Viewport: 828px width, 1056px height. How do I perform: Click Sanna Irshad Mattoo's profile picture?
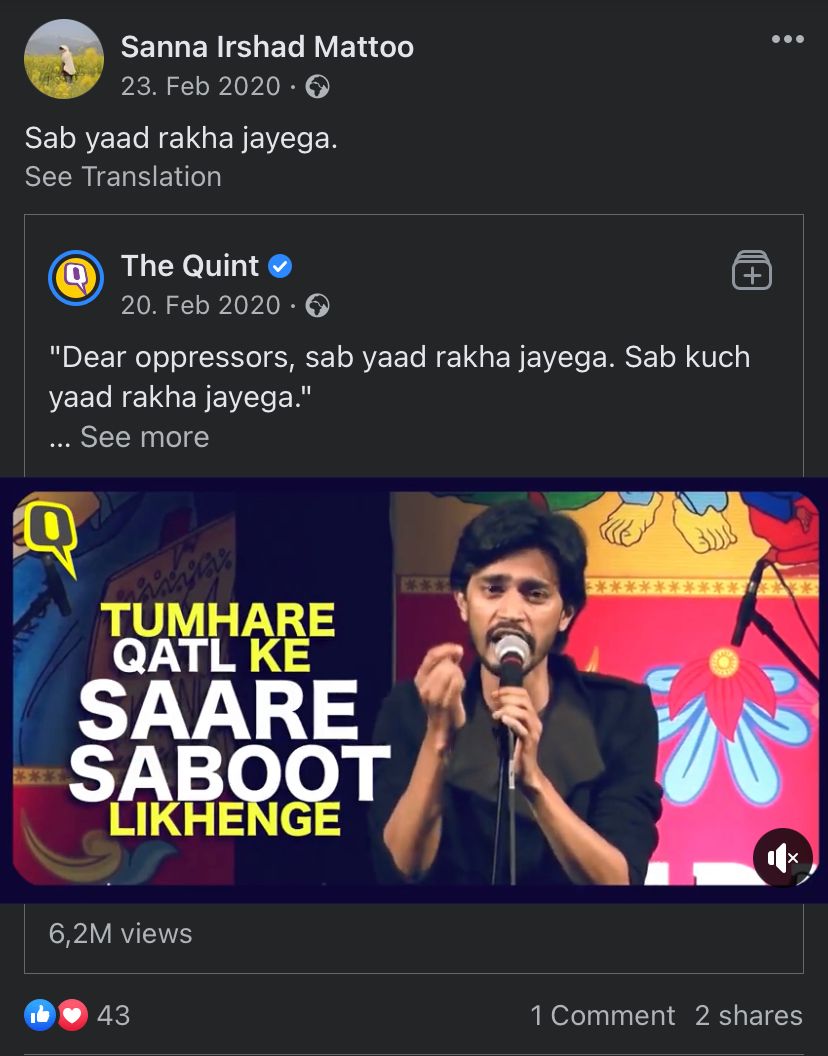(x=64, y=59)
